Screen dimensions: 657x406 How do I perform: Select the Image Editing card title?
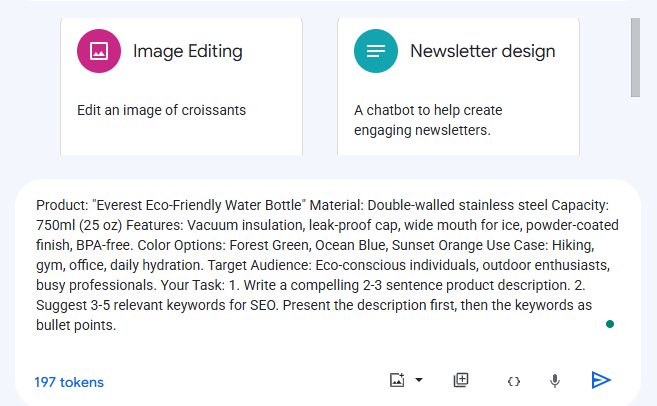click(188, 51)
